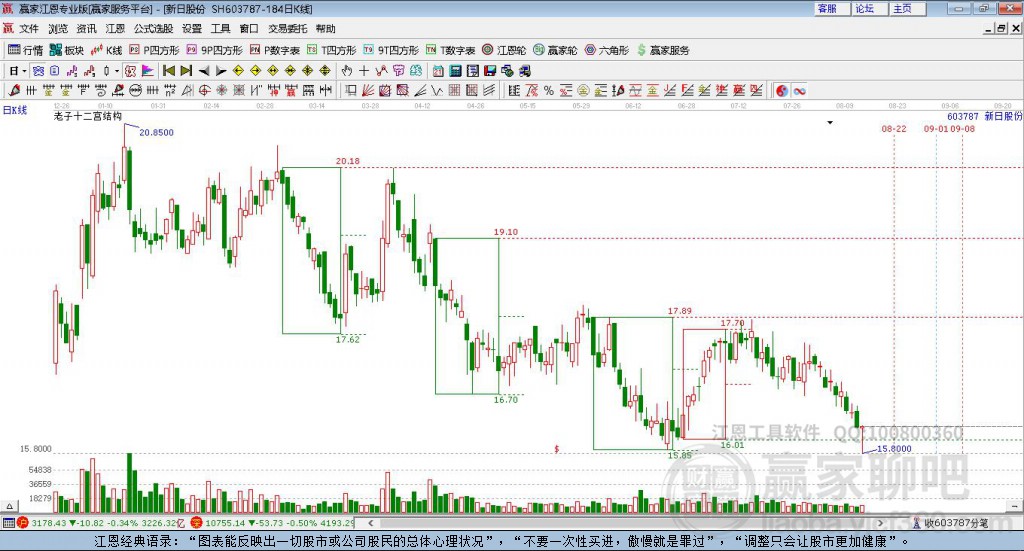
Task: Click the infinity loop icon
Action: (x=799, y=91)
